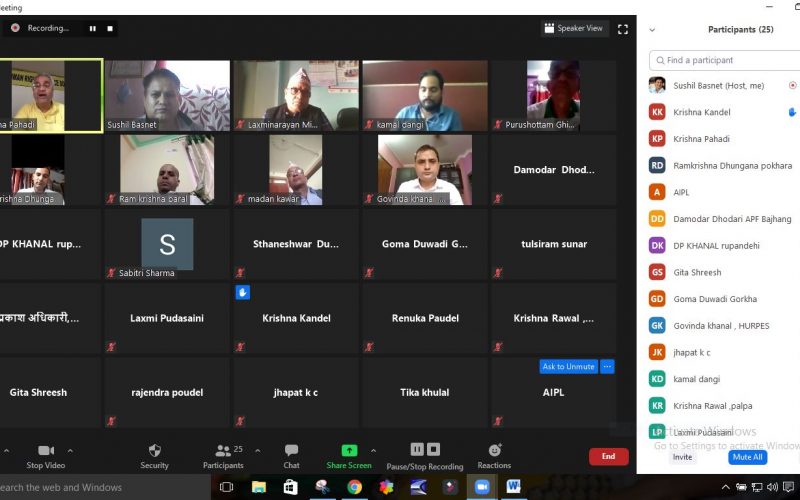The width and height of the screenshot is (800, 500).
Task: Click the red End meeting button
Action: (608, 457)
